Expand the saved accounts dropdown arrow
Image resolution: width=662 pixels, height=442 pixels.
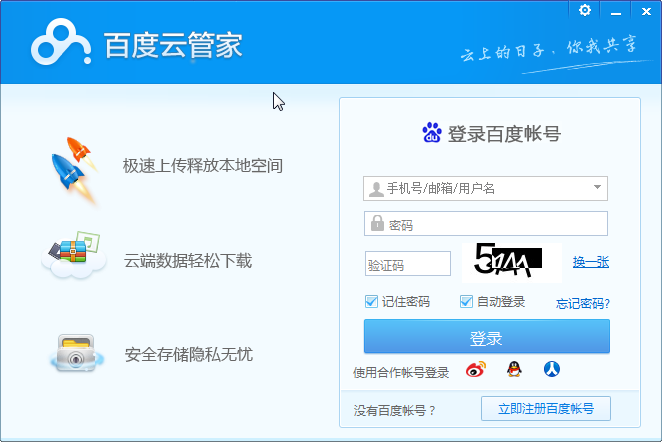coord(597,187)
